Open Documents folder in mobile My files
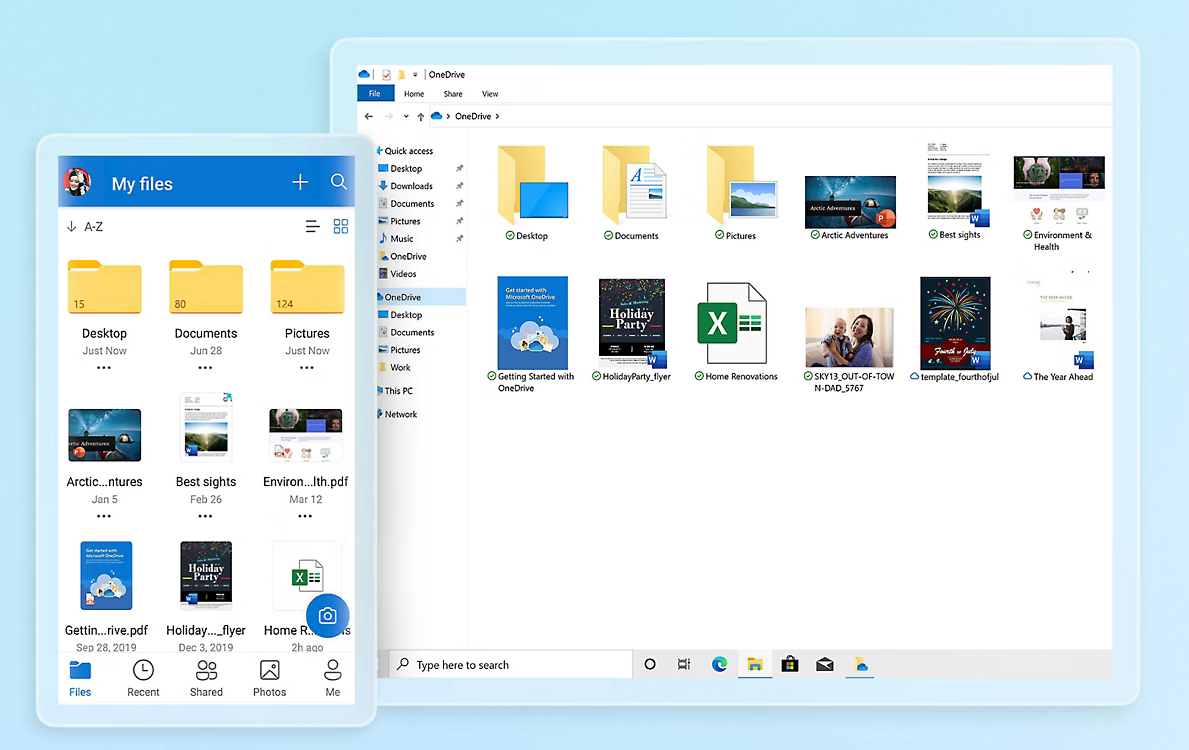The width and height of the screenshot is (1189, 750). click(206, 287)
